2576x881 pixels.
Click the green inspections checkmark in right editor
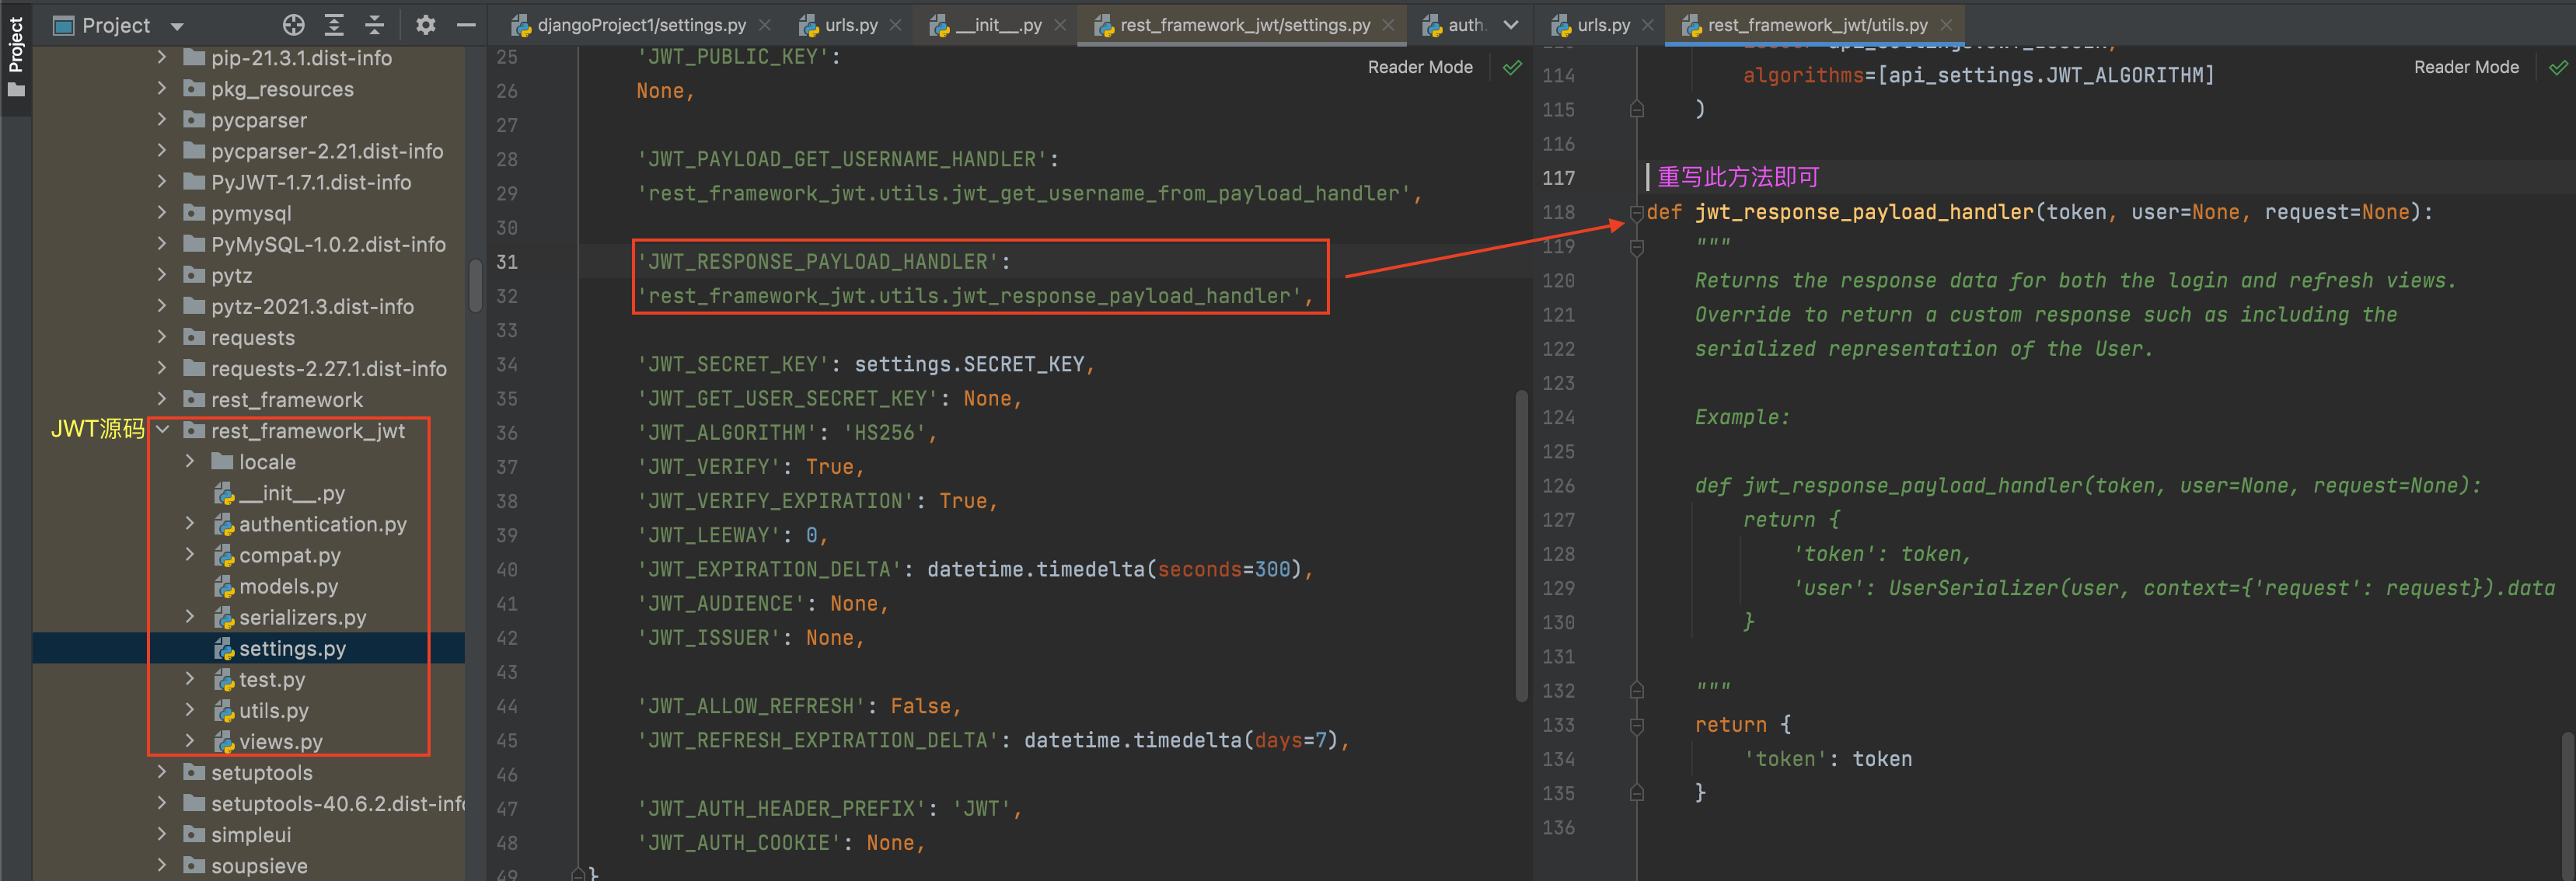tap(2558, 67)
